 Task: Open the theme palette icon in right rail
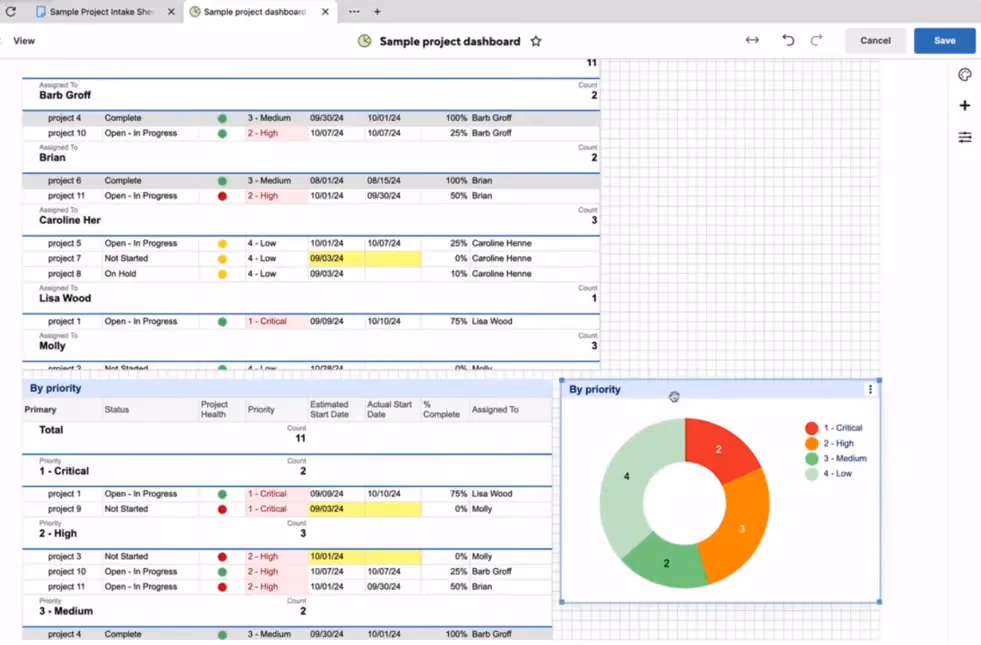[964, 75]
